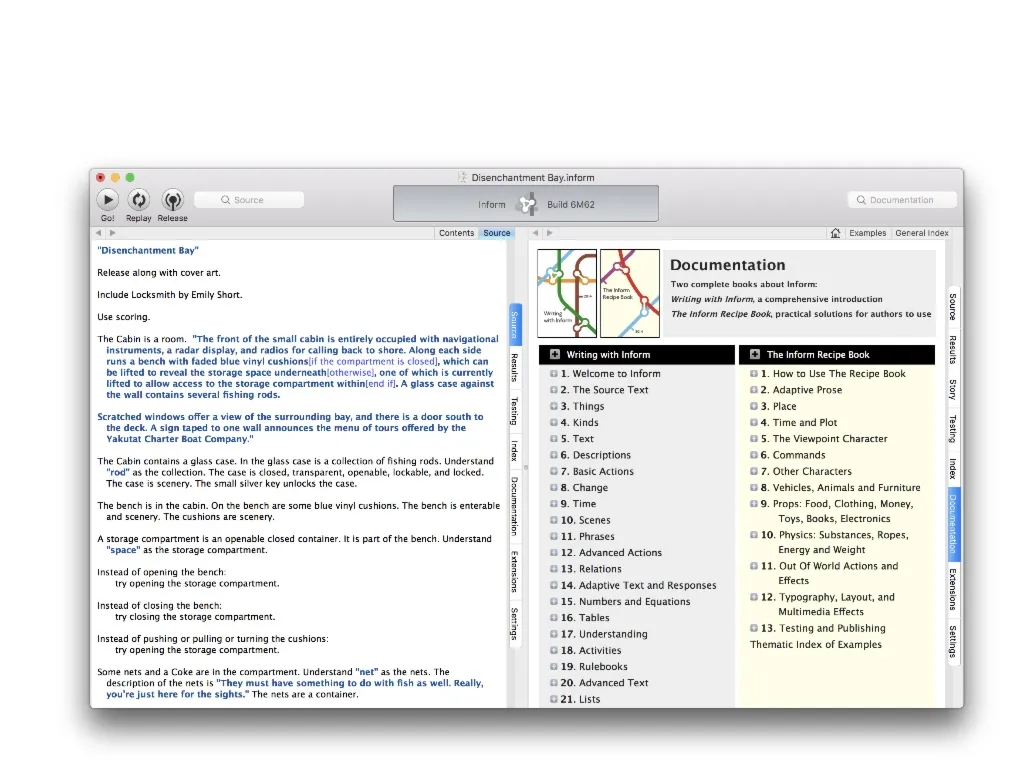
Task: Open the General Index tab
Action: pos(921,233)
